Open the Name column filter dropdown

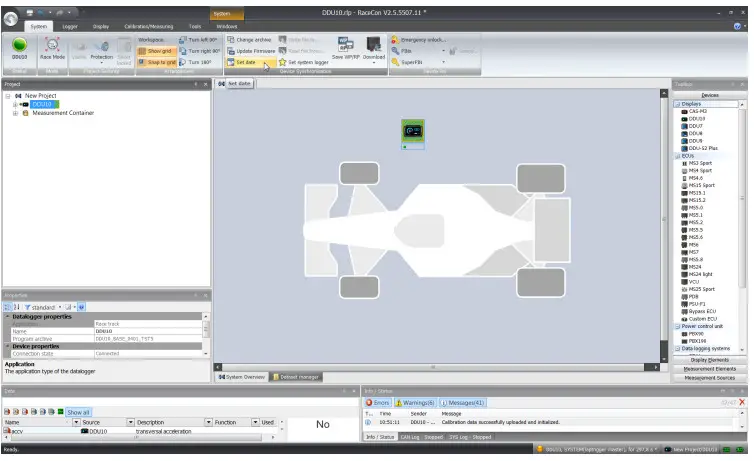[x=76, y=422]
